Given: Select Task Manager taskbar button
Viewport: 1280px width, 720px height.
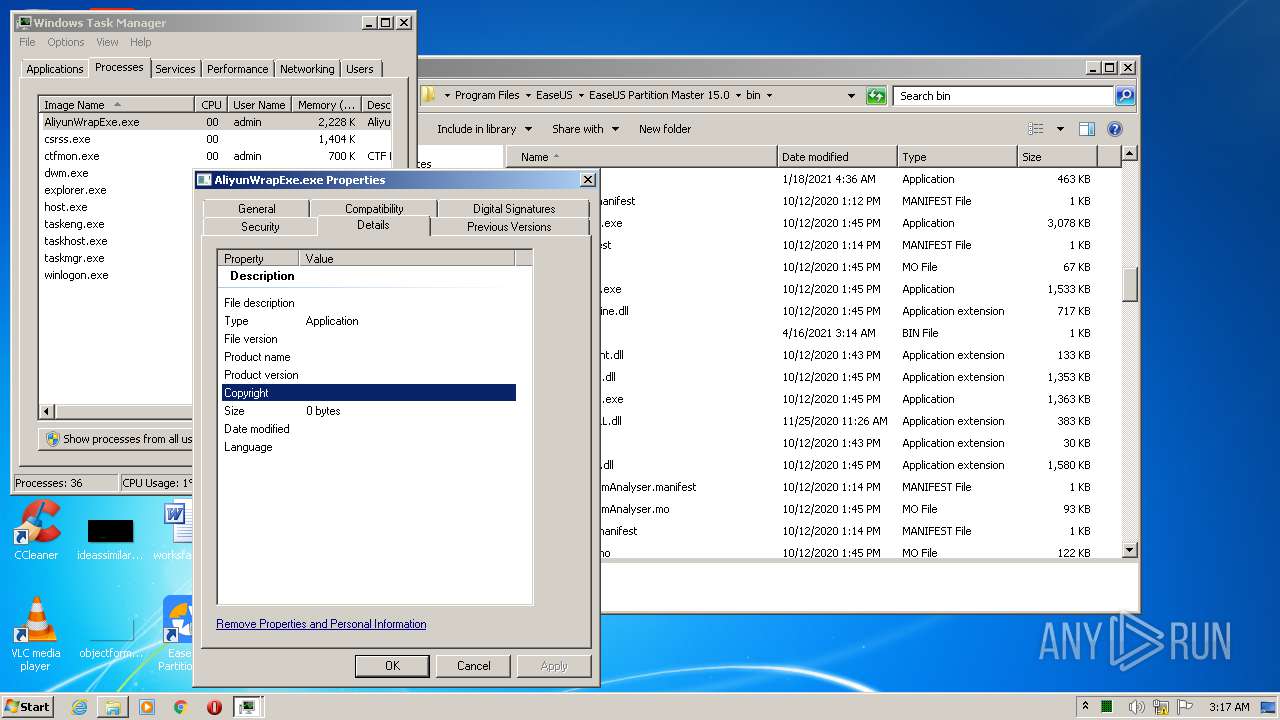Looking at the screenshot, I should [x=247, y=707].
